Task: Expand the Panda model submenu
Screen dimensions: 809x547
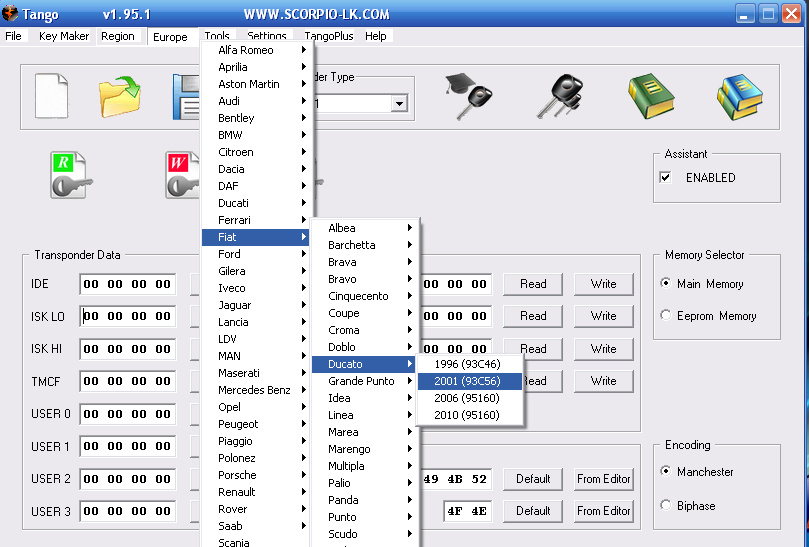Action: point(365,500)
